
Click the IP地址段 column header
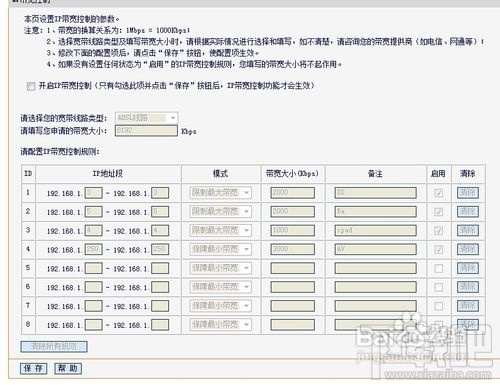[108, 174]
